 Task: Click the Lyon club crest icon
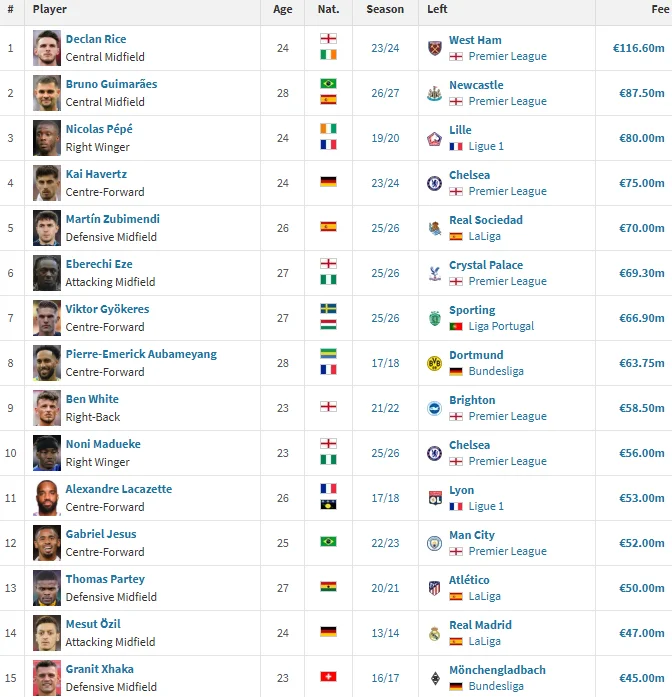435,498
